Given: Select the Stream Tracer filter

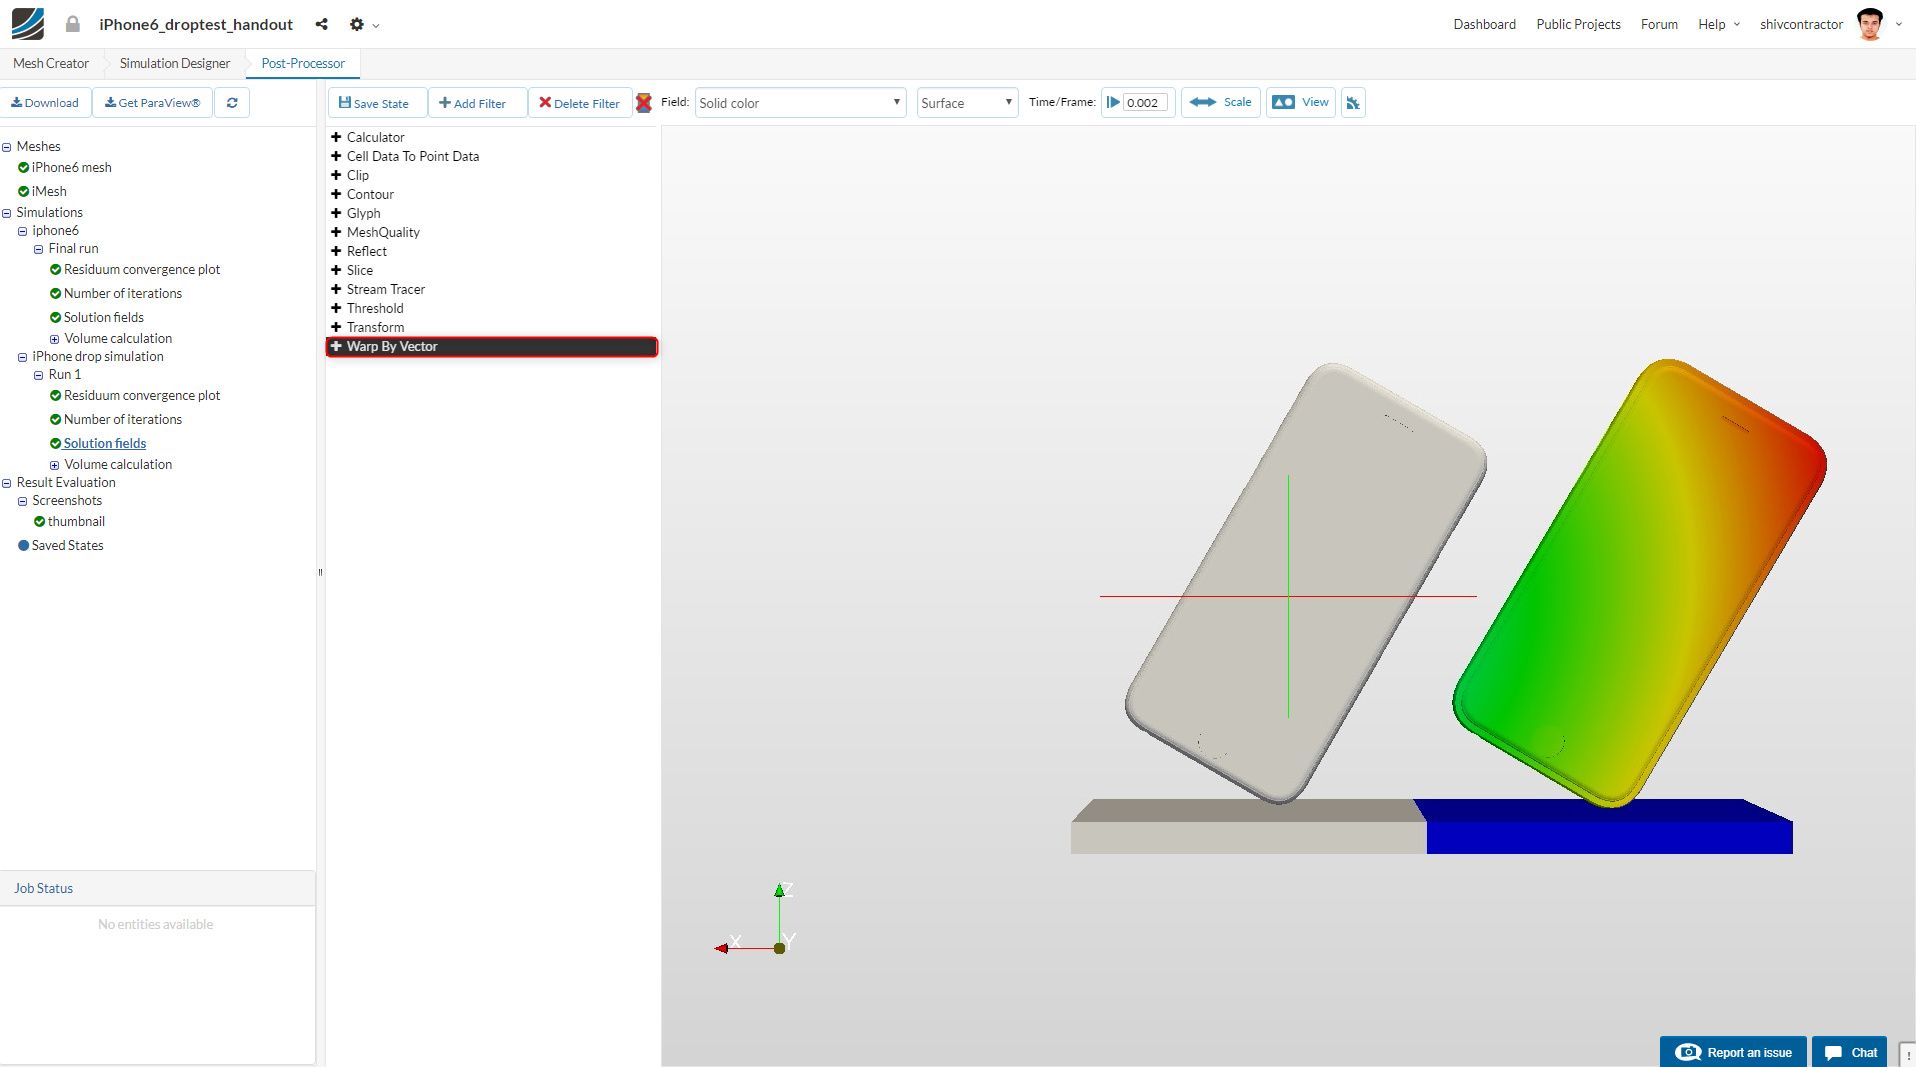Looking at the screenshot, I should [386, 289].
